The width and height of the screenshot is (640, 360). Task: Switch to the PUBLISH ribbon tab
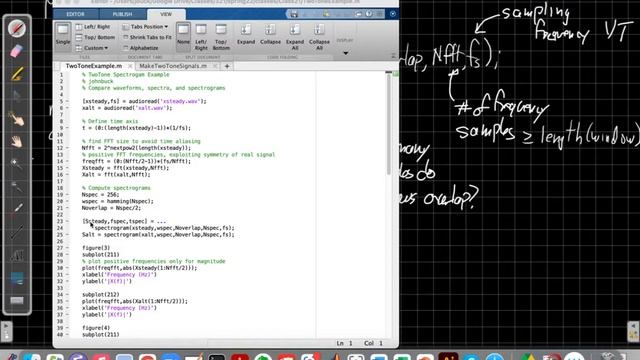coord(122,14)
